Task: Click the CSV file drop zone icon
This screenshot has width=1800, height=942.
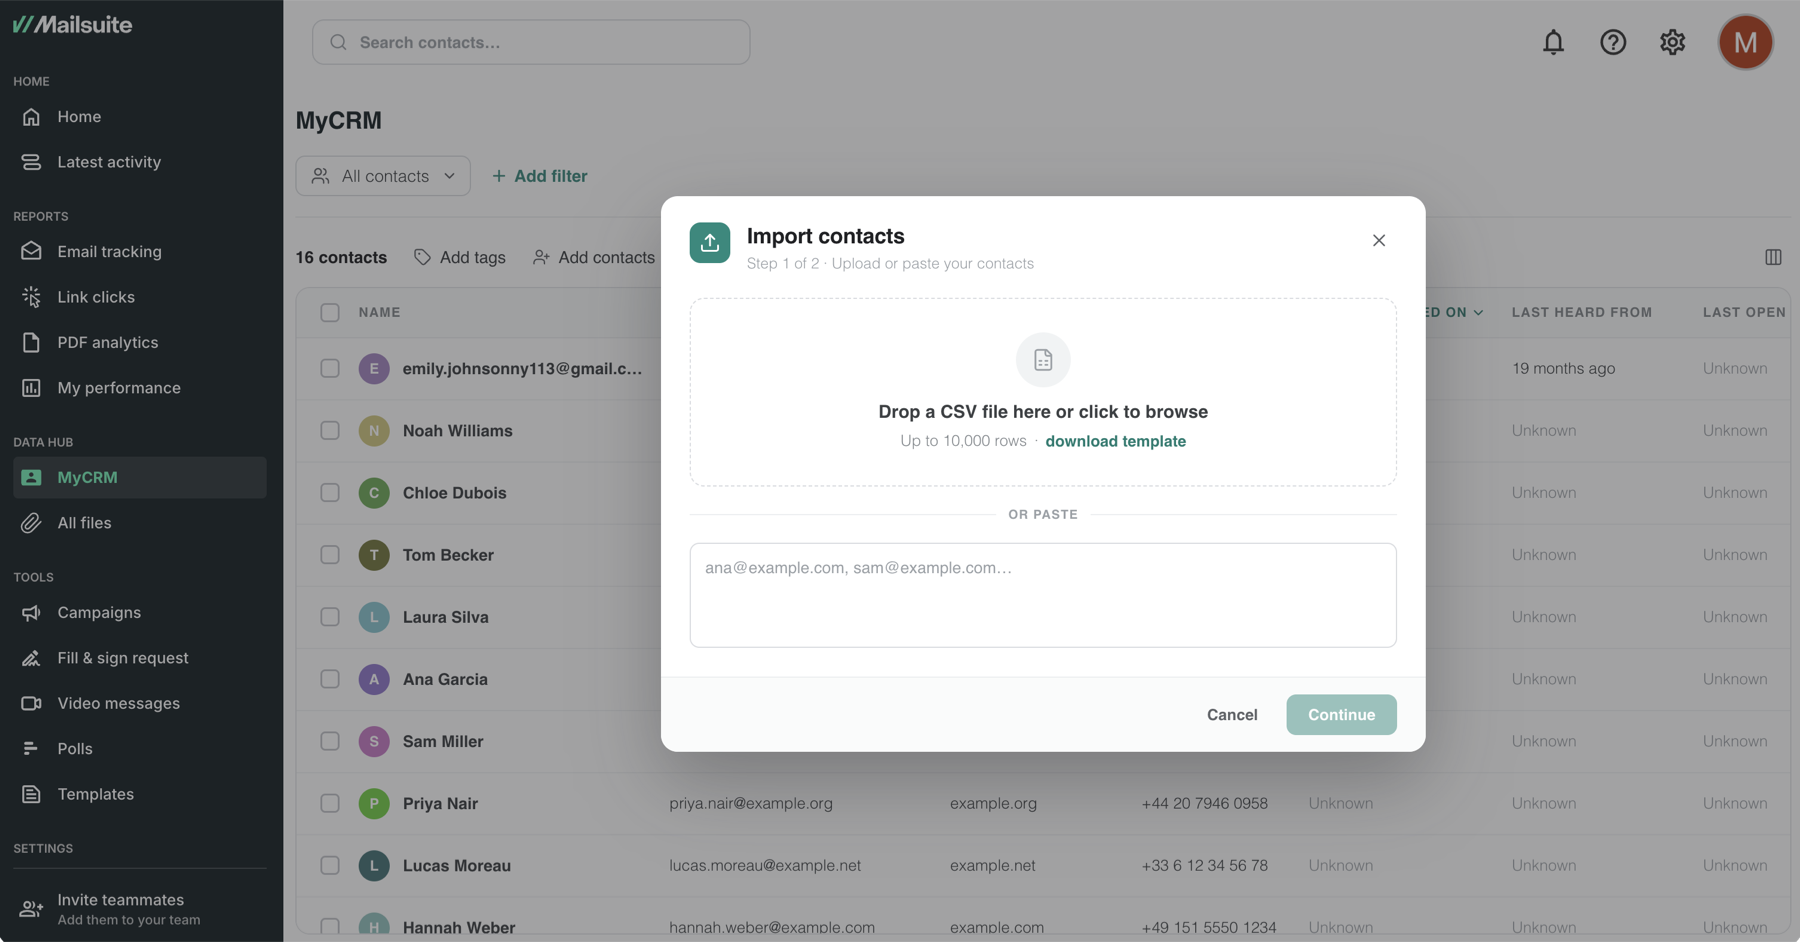Action: coord(1043,360)
